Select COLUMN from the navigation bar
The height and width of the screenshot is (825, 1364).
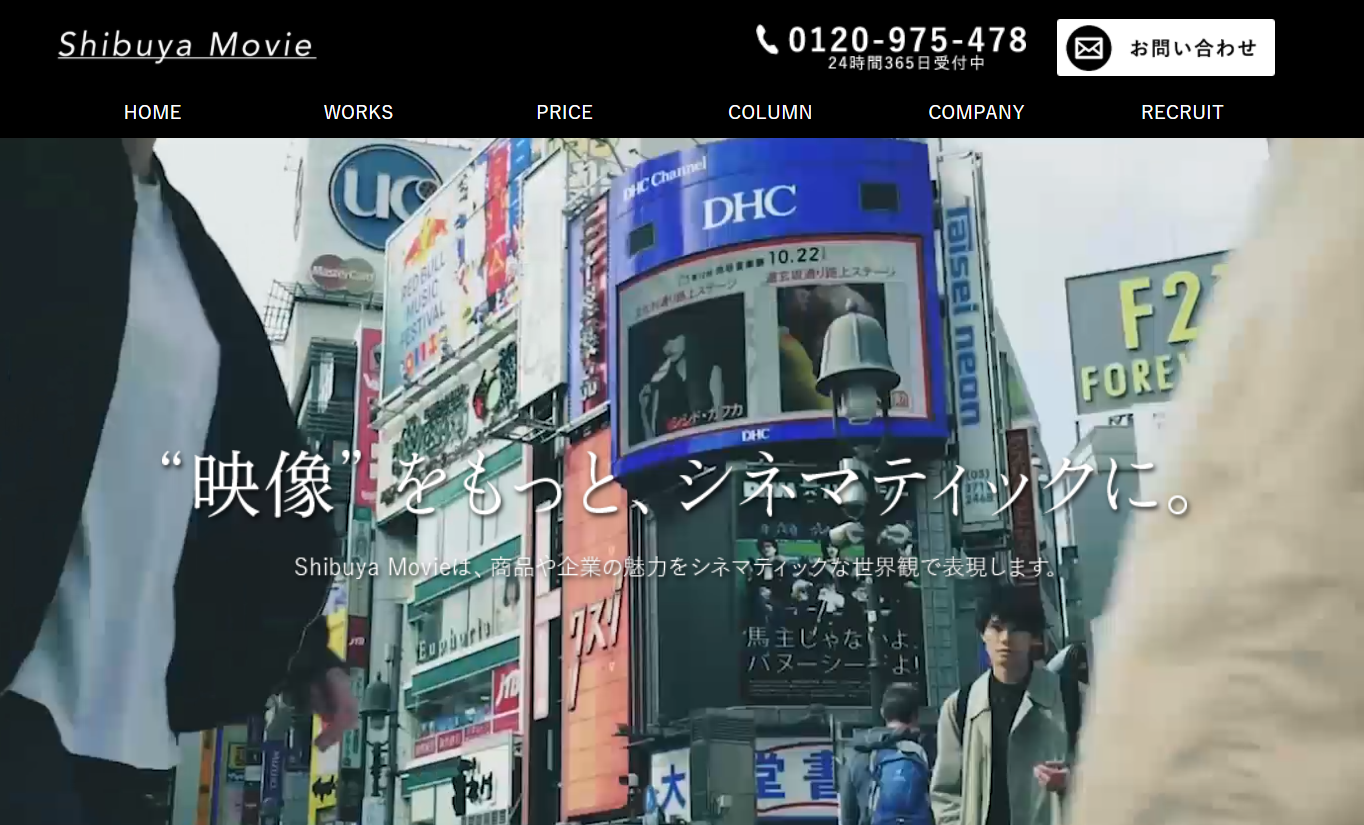tap(770, 112)
